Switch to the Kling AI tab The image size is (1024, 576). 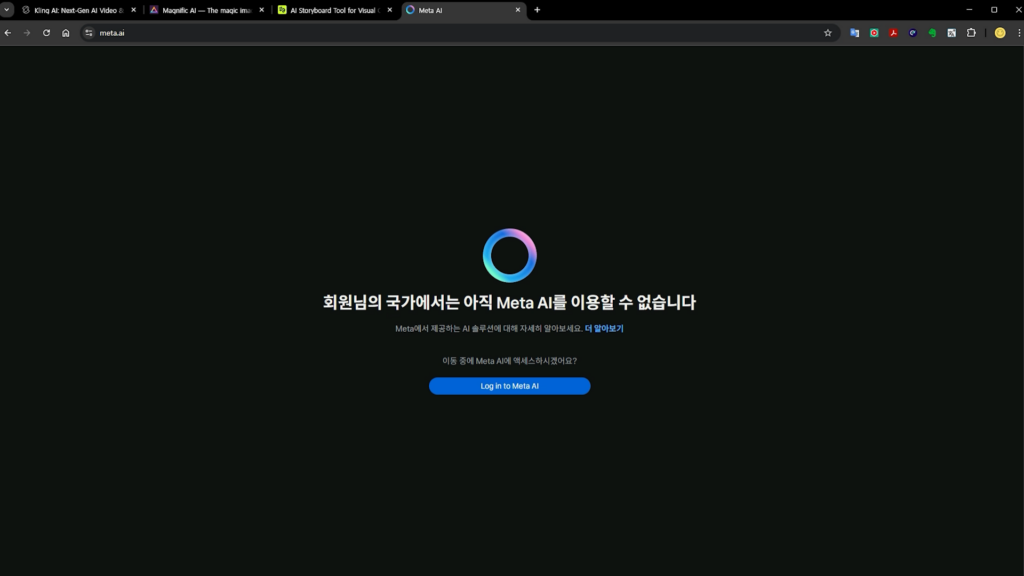click(78, 10)
